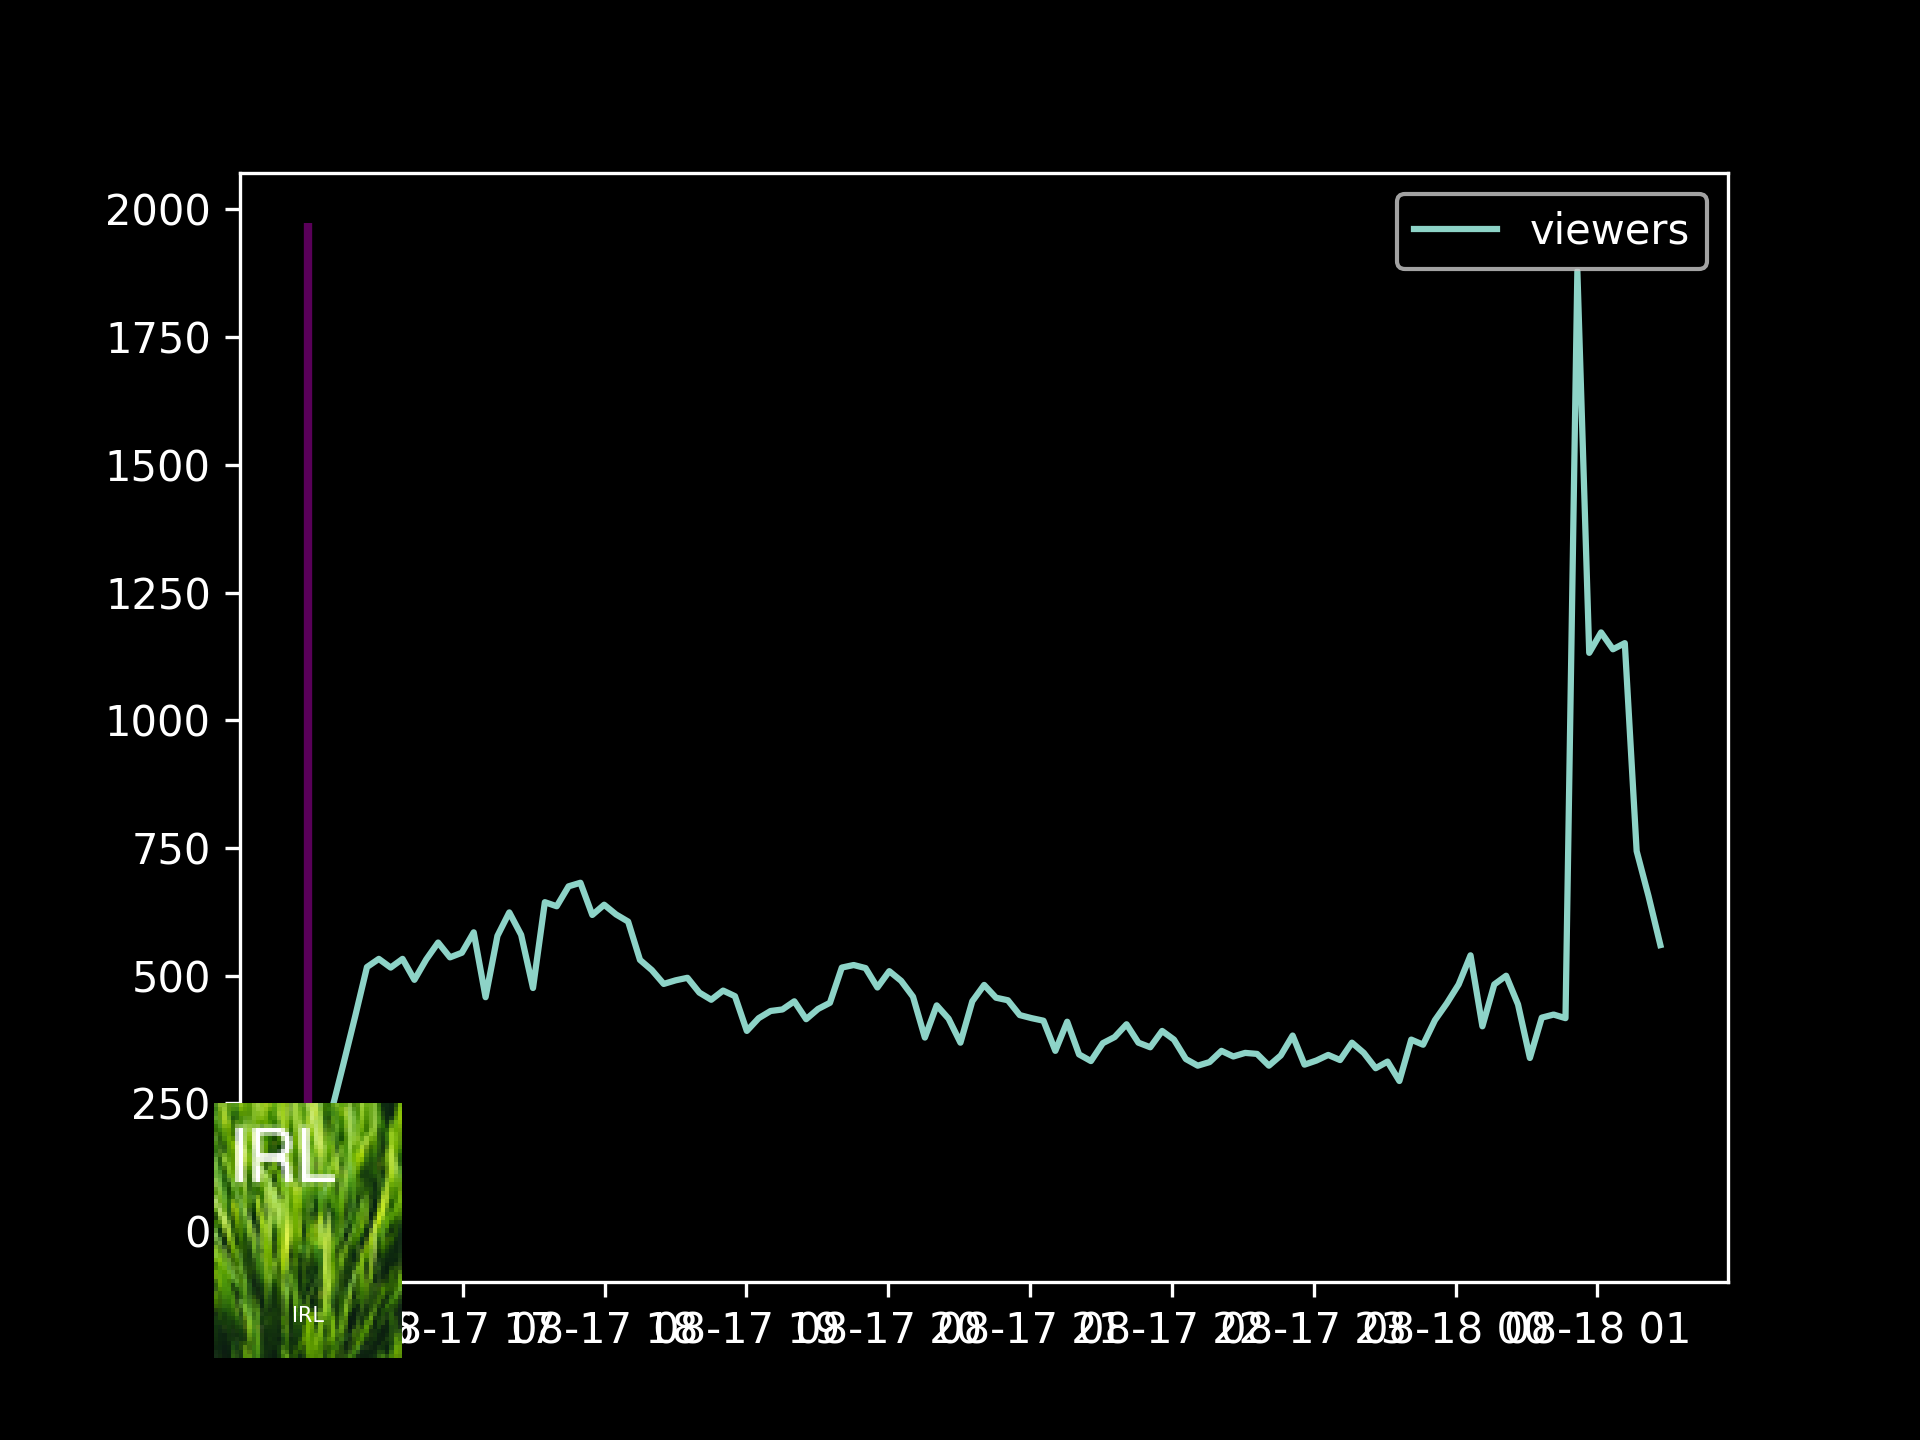Screen dimensions: 1920x1440
Task: Click the 1750 y-axis label
Action: coord(158,339)
